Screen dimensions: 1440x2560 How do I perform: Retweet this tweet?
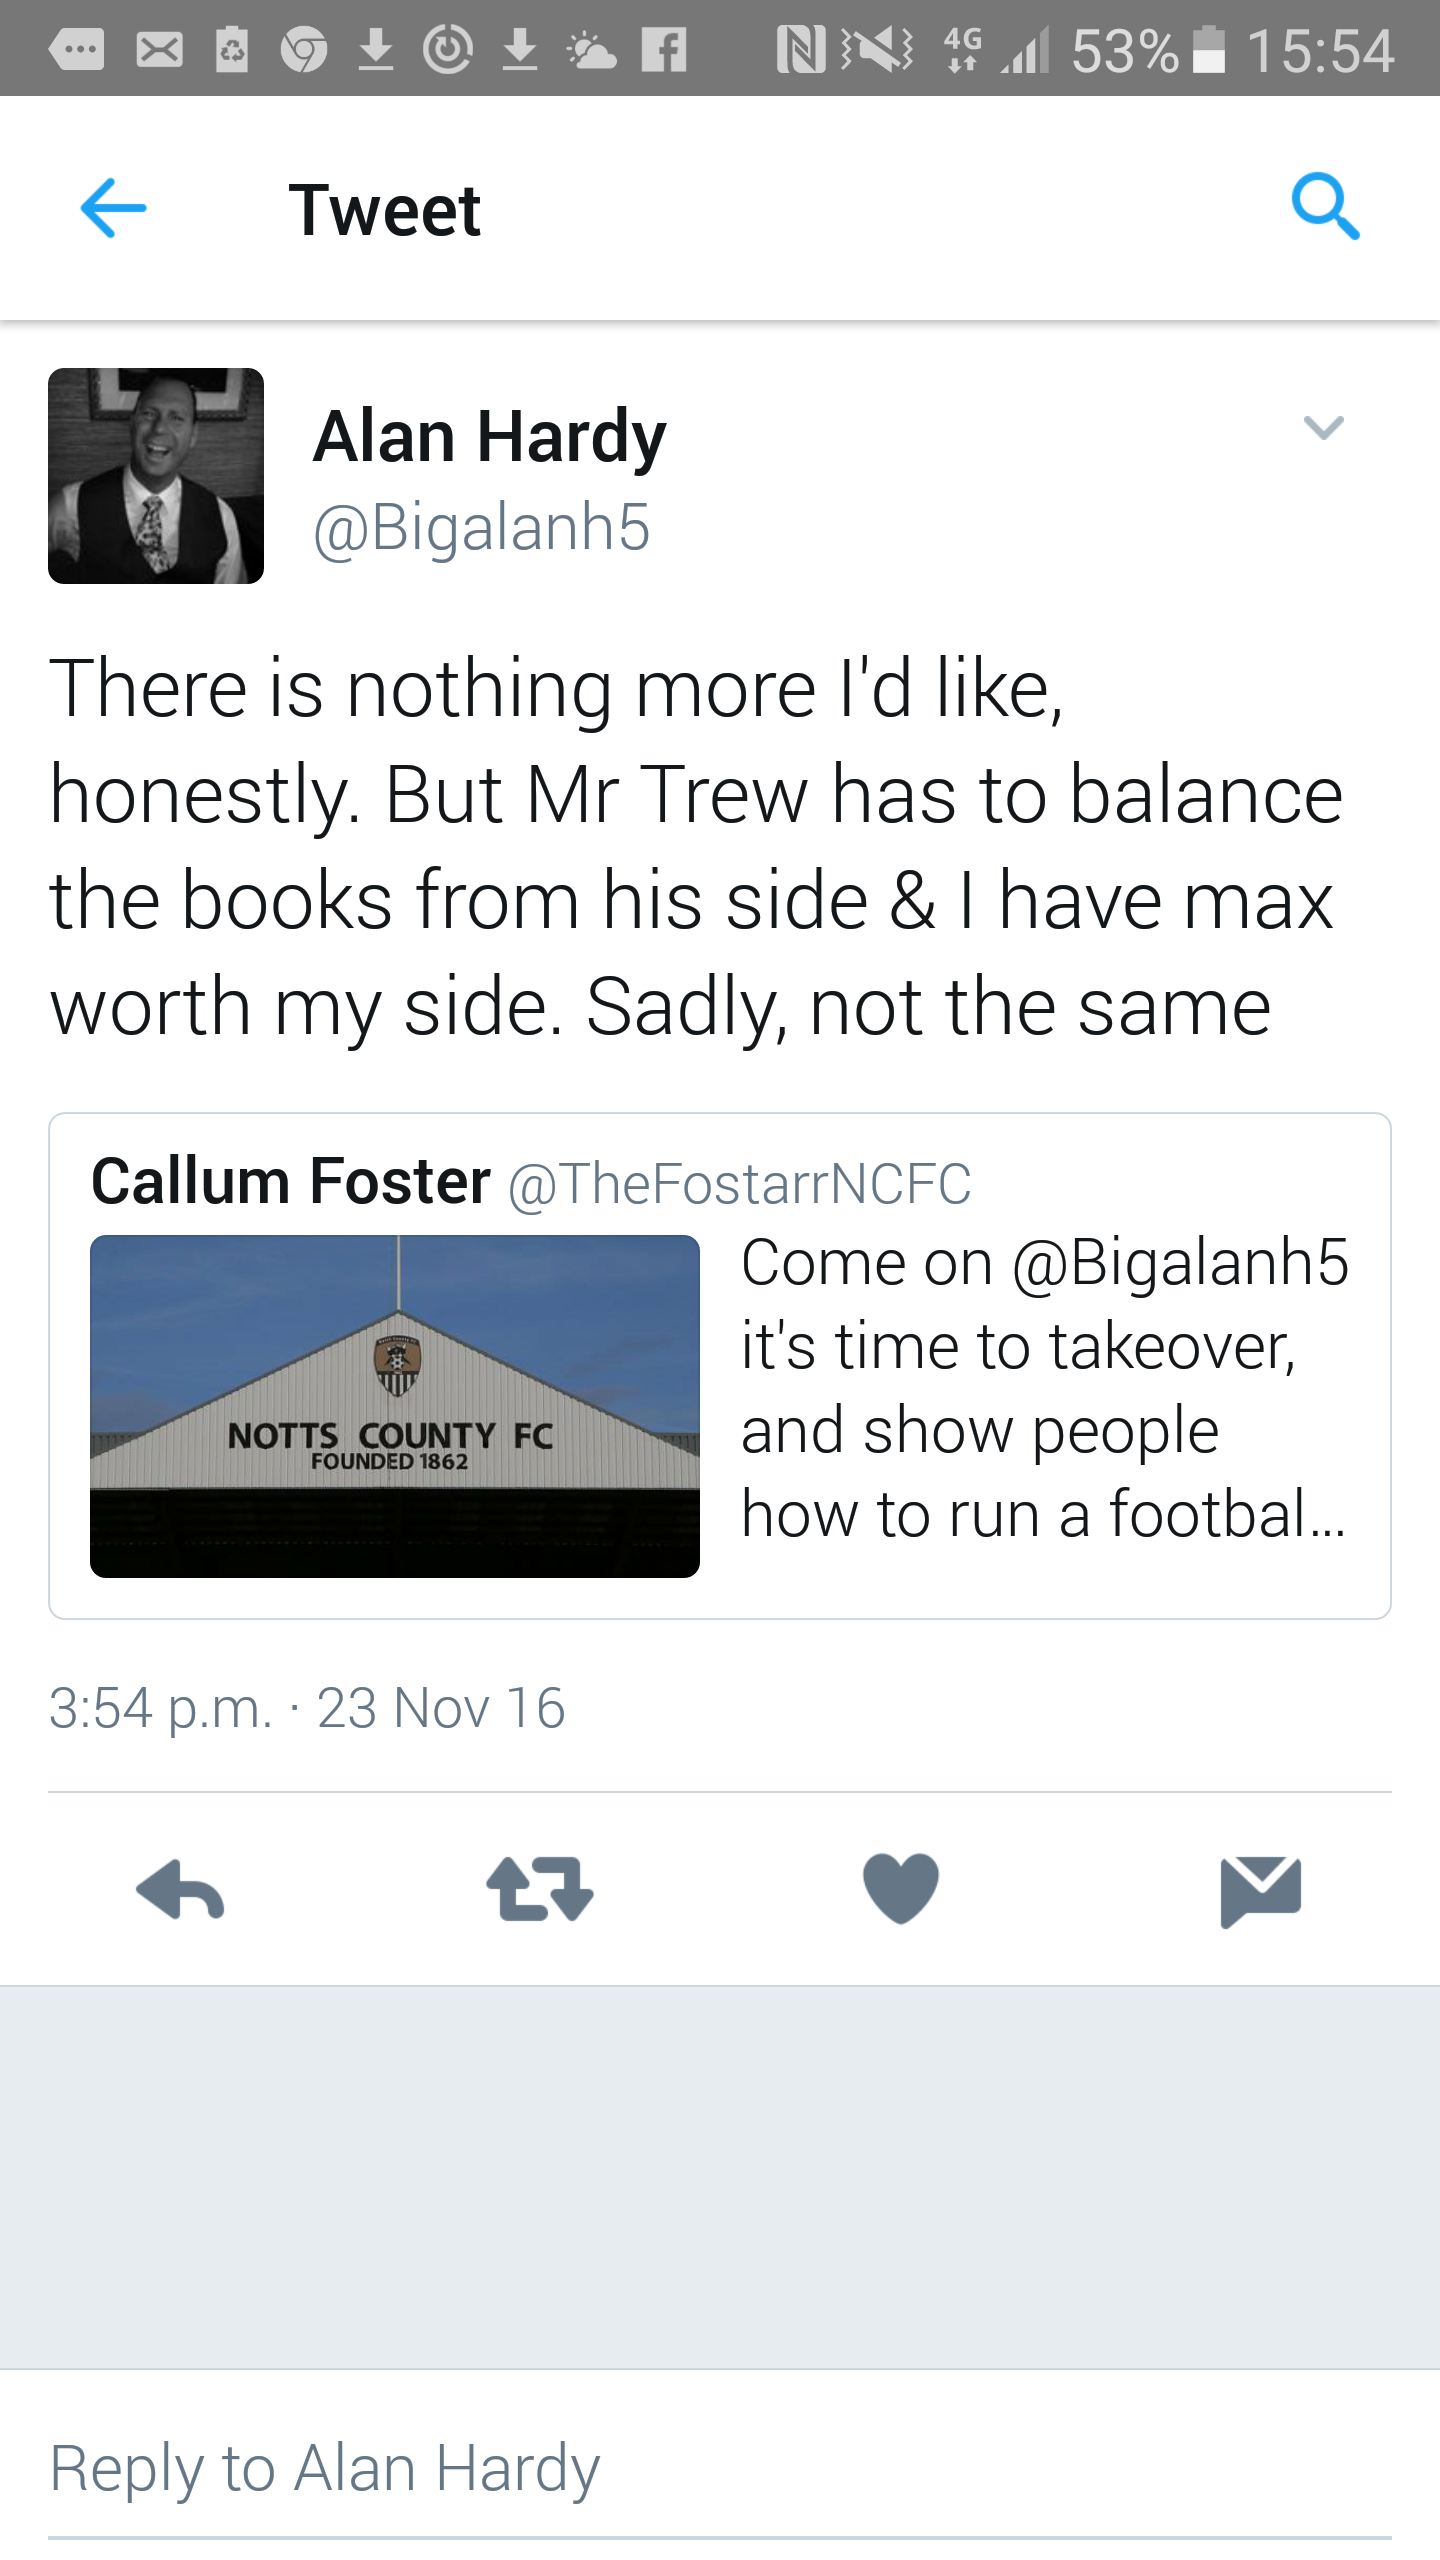pos(540,1889)
